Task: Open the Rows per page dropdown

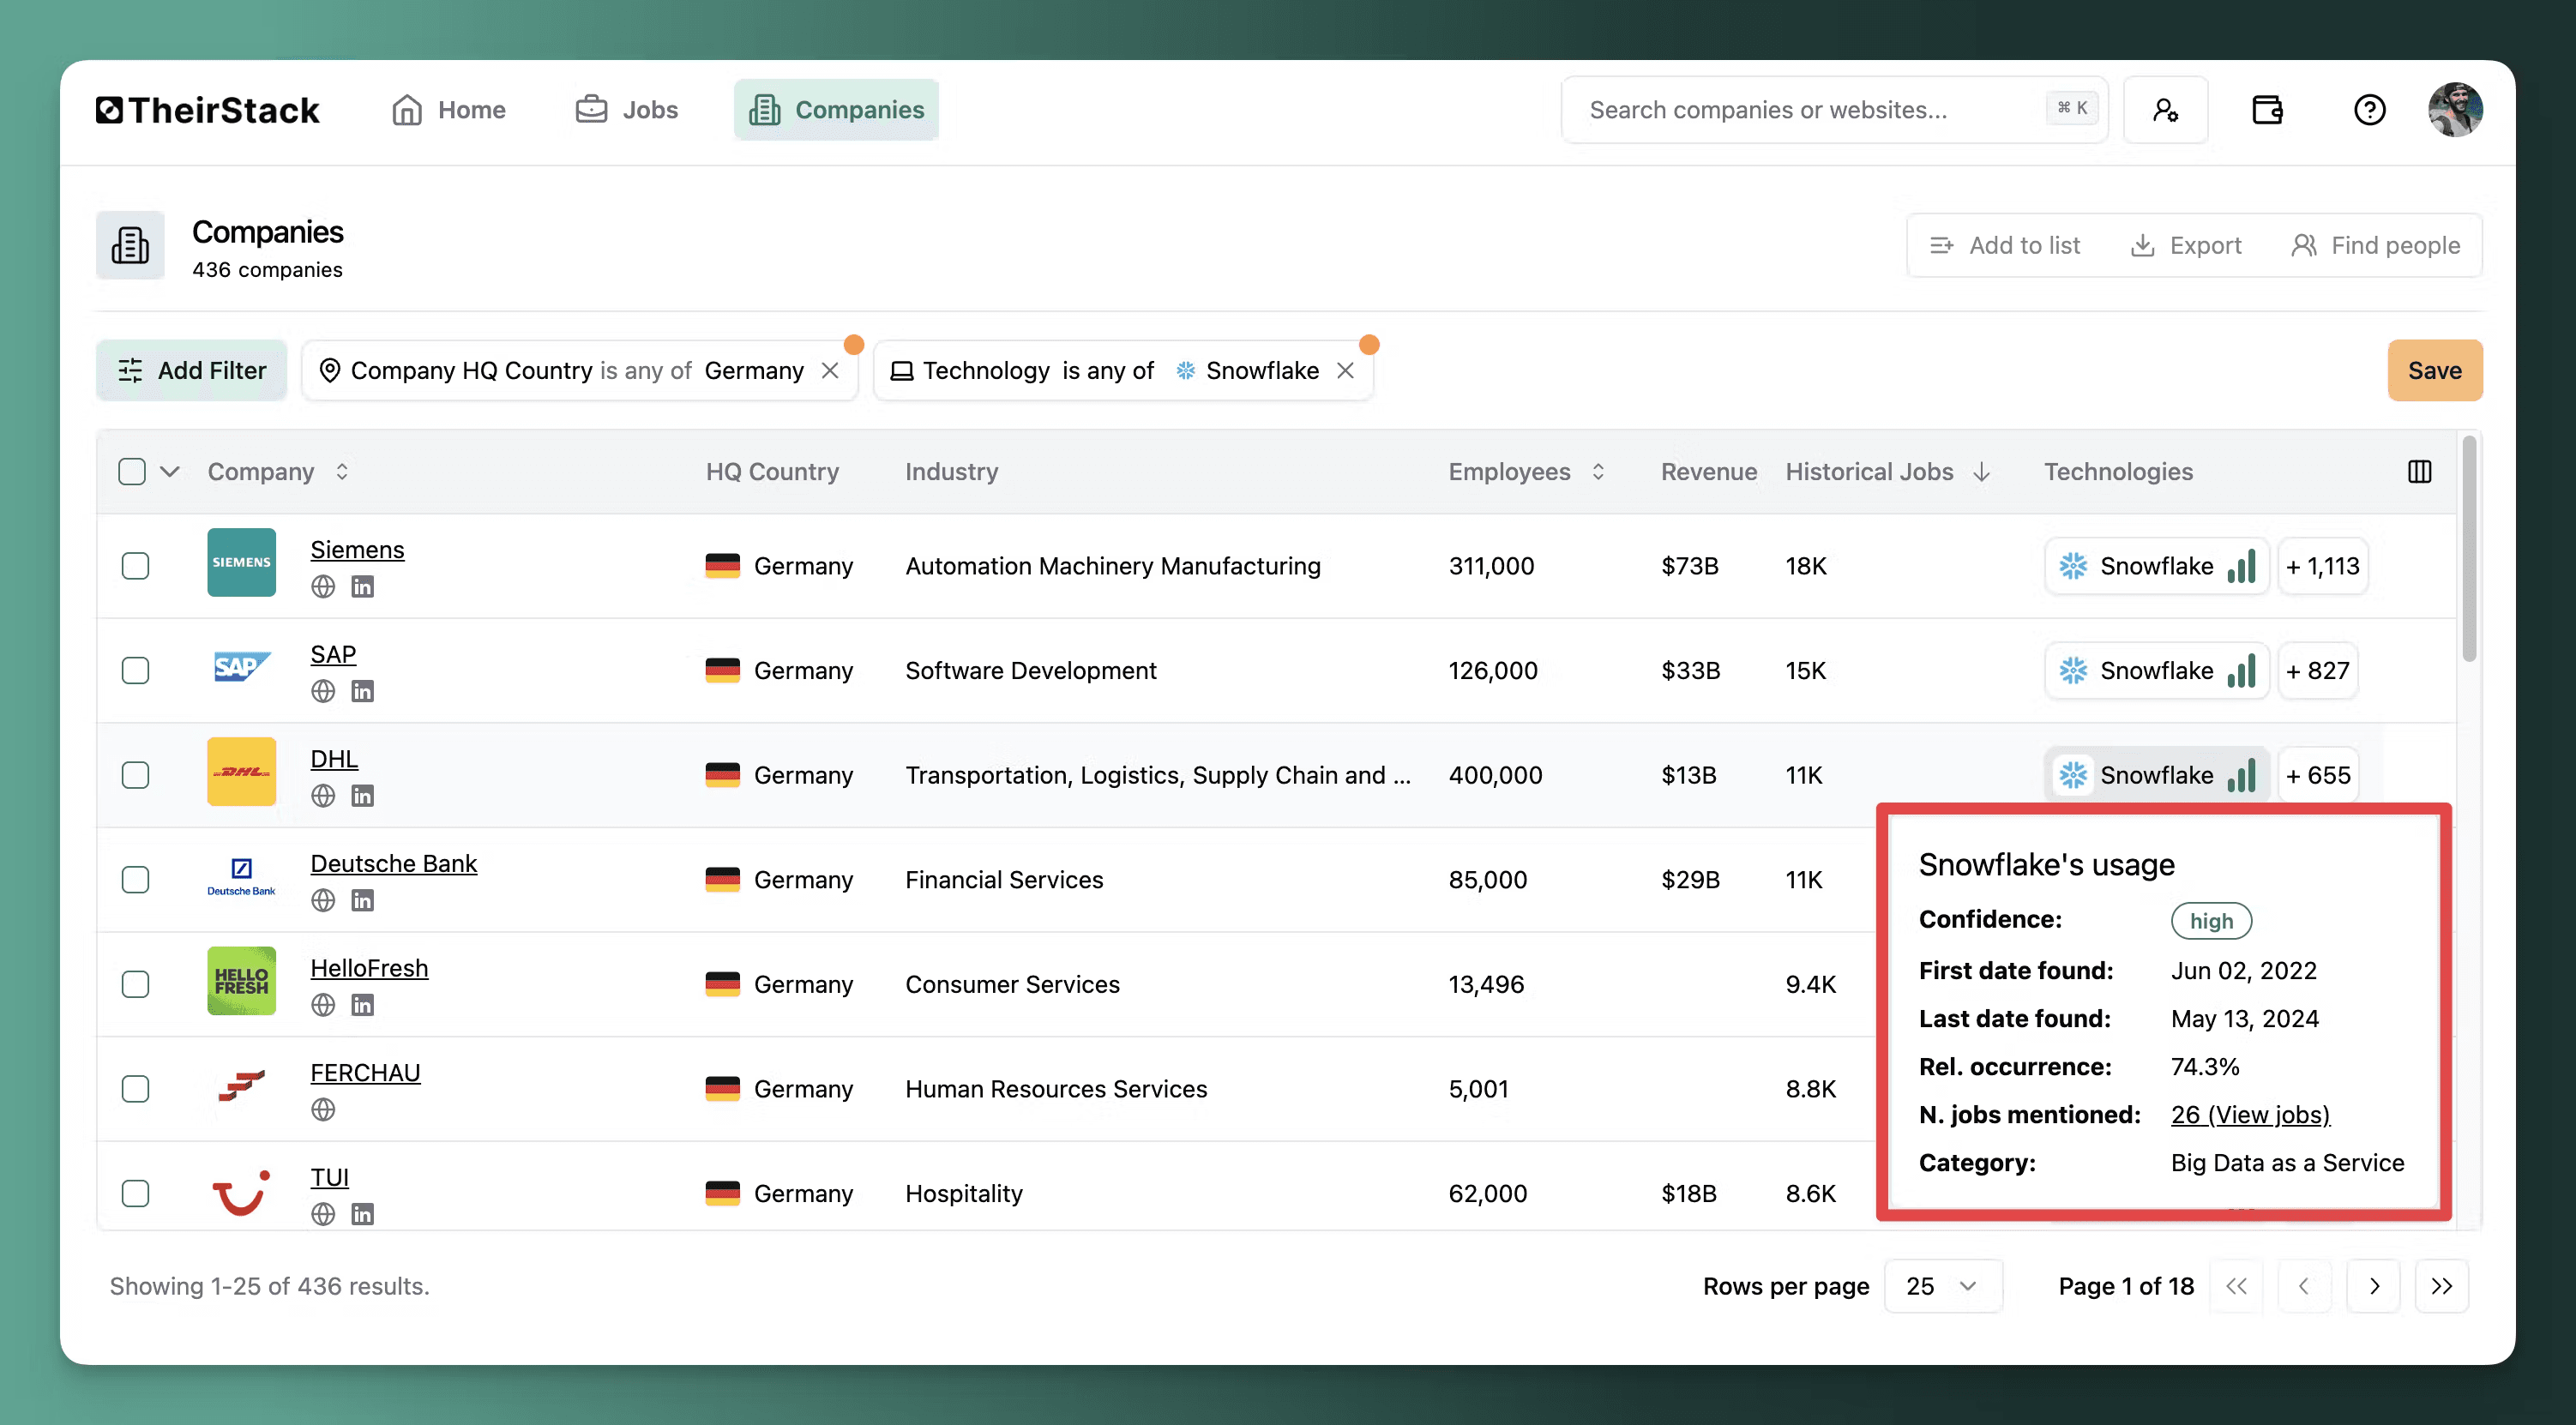Action: point(1943,1287)
